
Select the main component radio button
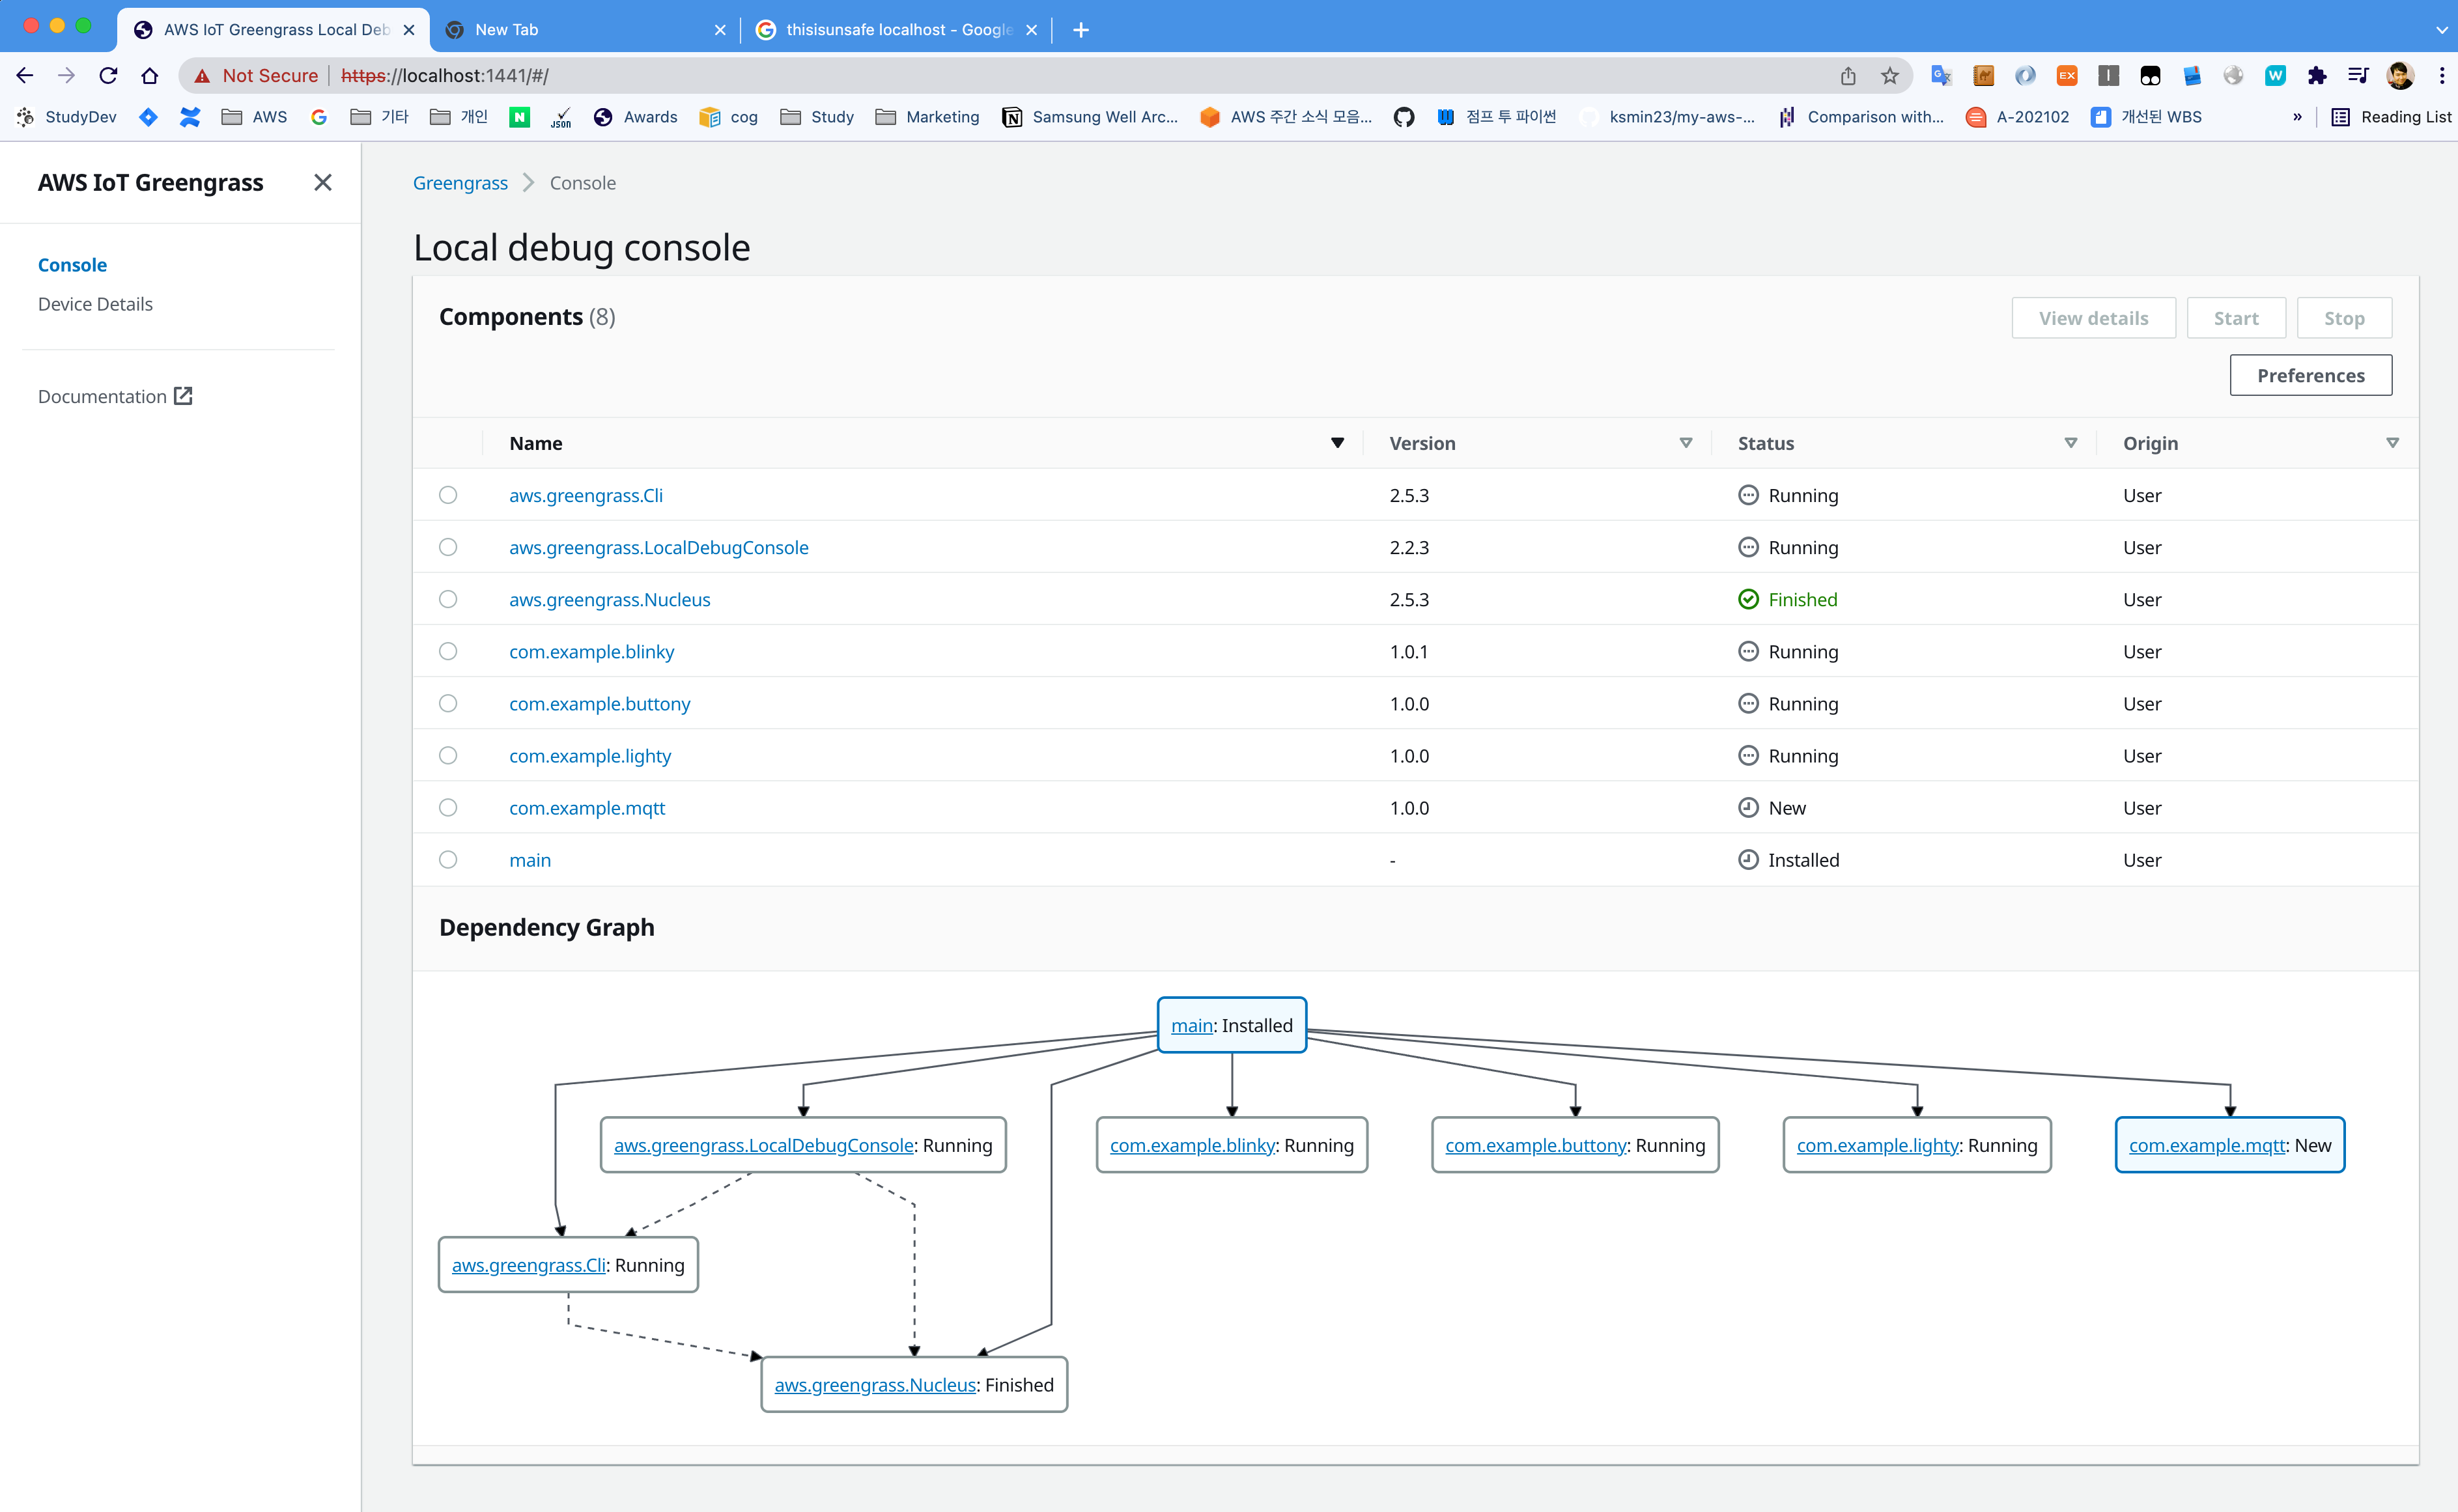pyautogui.click(x=448, y=859)
